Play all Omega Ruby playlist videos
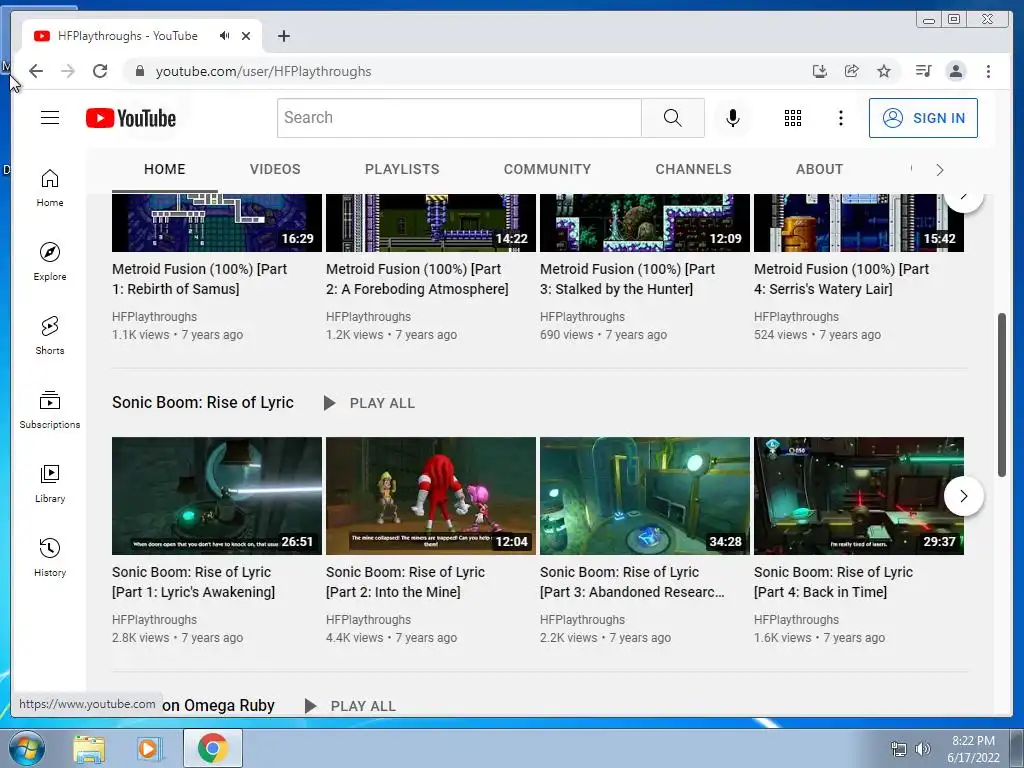The image size is (1024, 768). (351, 706)
